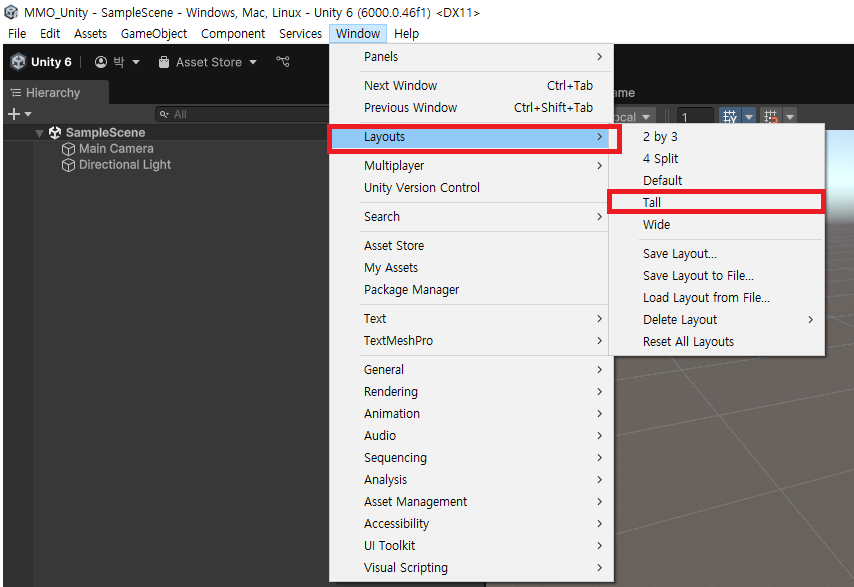Open the Help menu
854x587 pixels.
tap(406, 34)
